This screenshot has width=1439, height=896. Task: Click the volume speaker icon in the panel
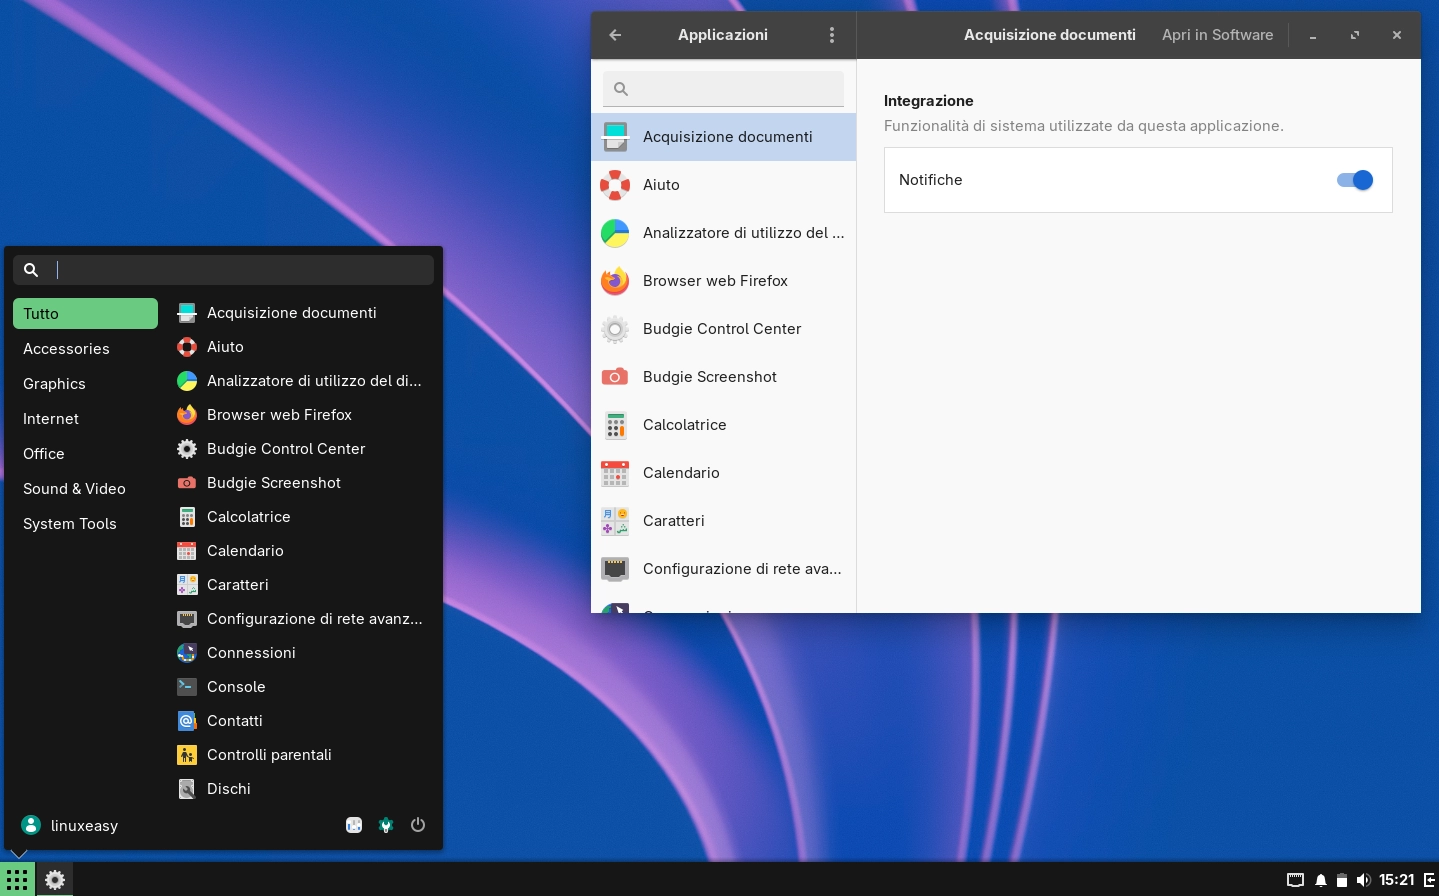[x=1363, y=880]
